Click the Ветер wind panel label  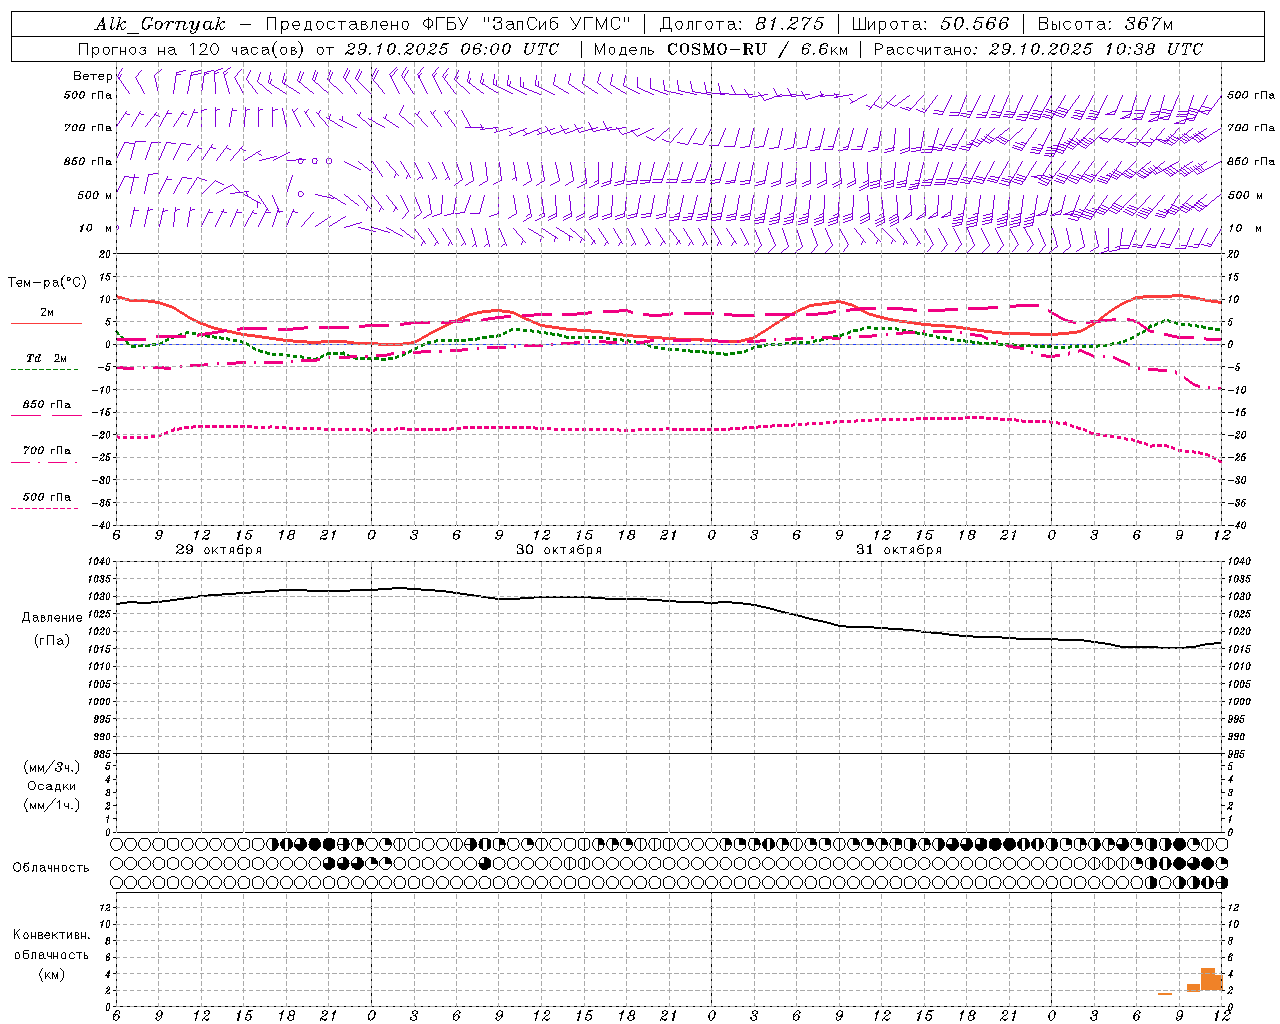click(92, 76)
